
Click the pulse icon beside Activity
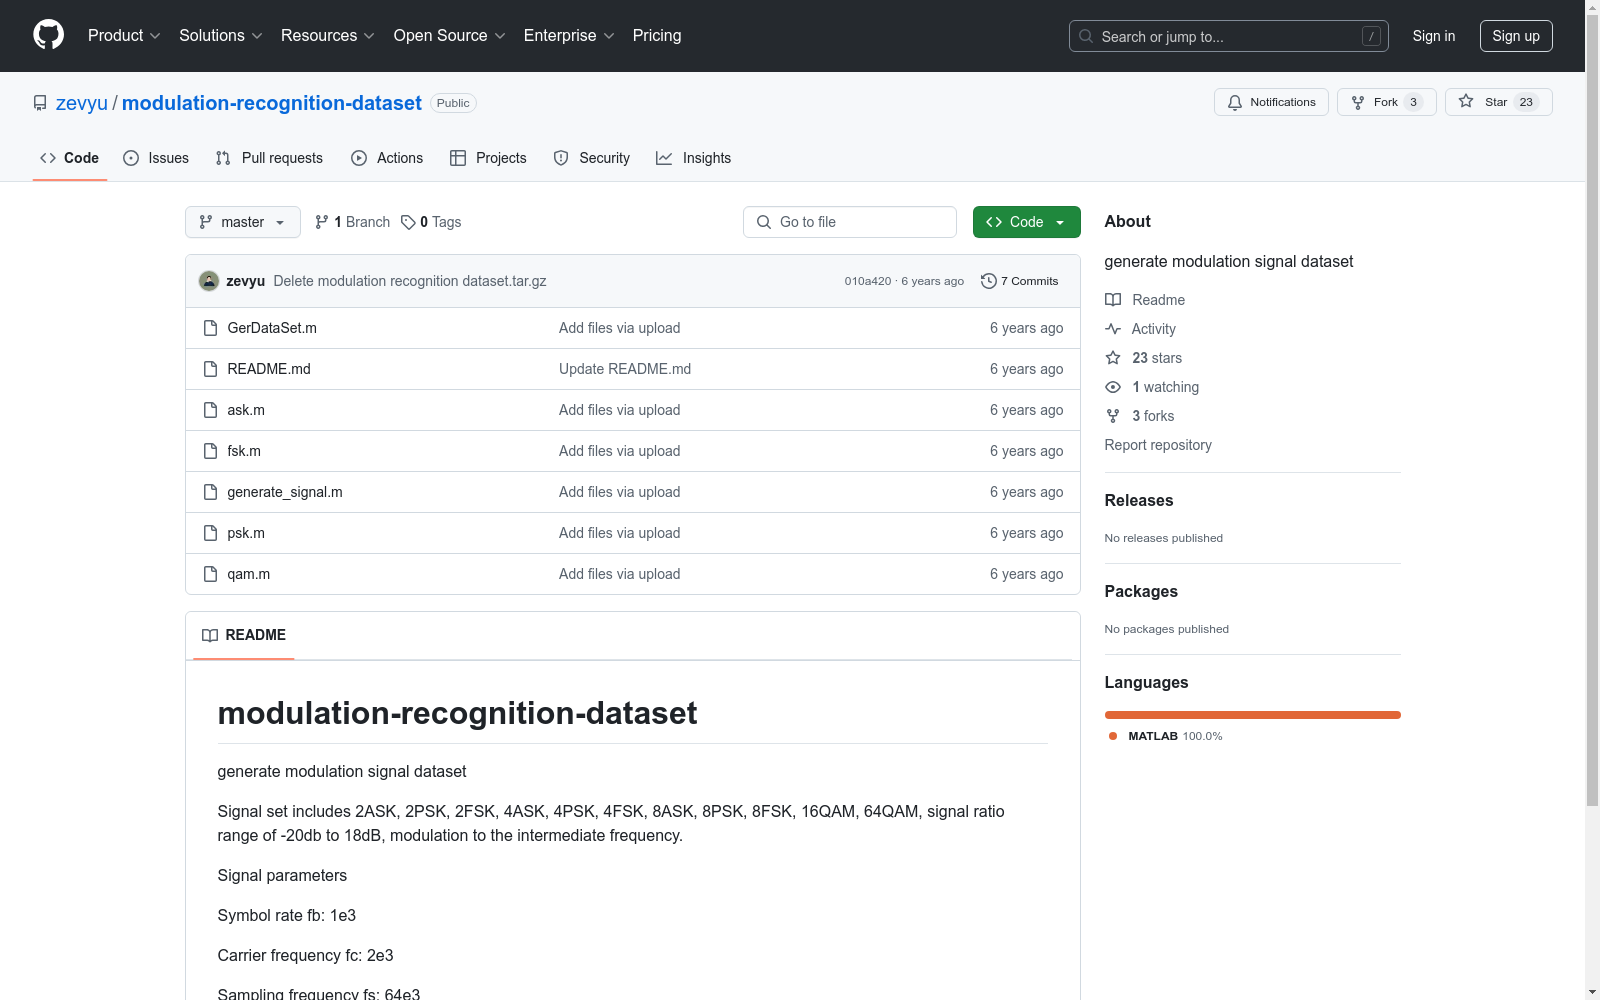click(1113, 329)
